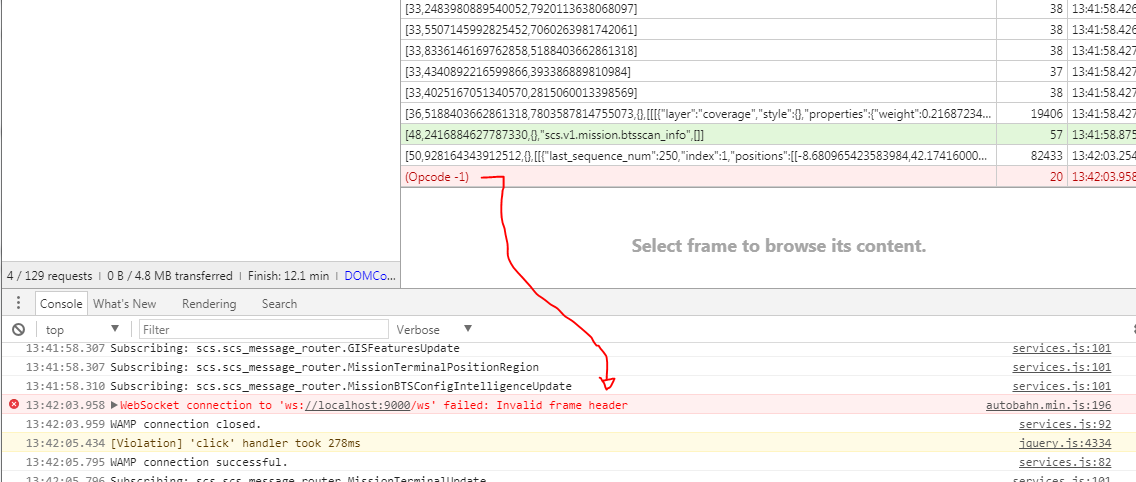Viewport: 1136px width, 482px height.
Task: Click the 'Finish: 12.1 min' status entry
Action: coord(288,276)
